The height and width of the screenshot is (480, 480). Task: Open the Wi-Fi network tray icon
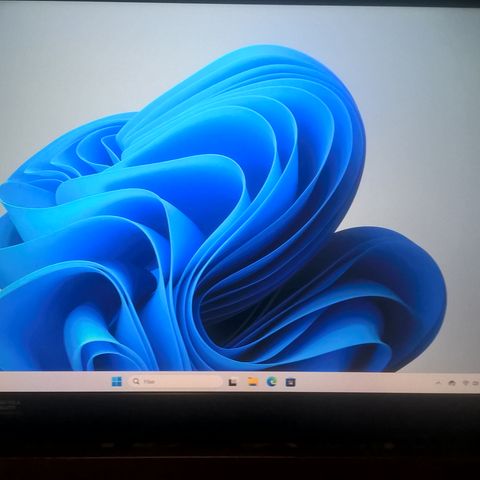coord(466,383)
